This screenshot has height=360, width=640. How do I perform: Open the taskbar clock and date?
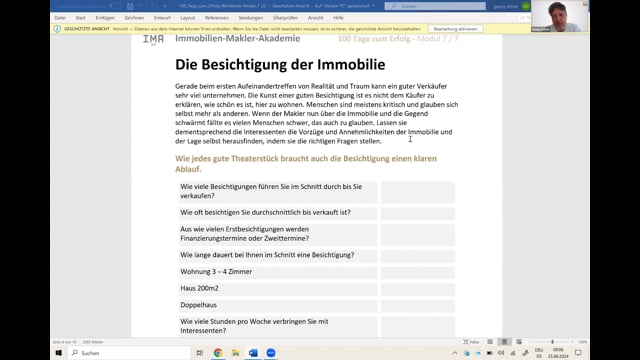click(558, 353)
